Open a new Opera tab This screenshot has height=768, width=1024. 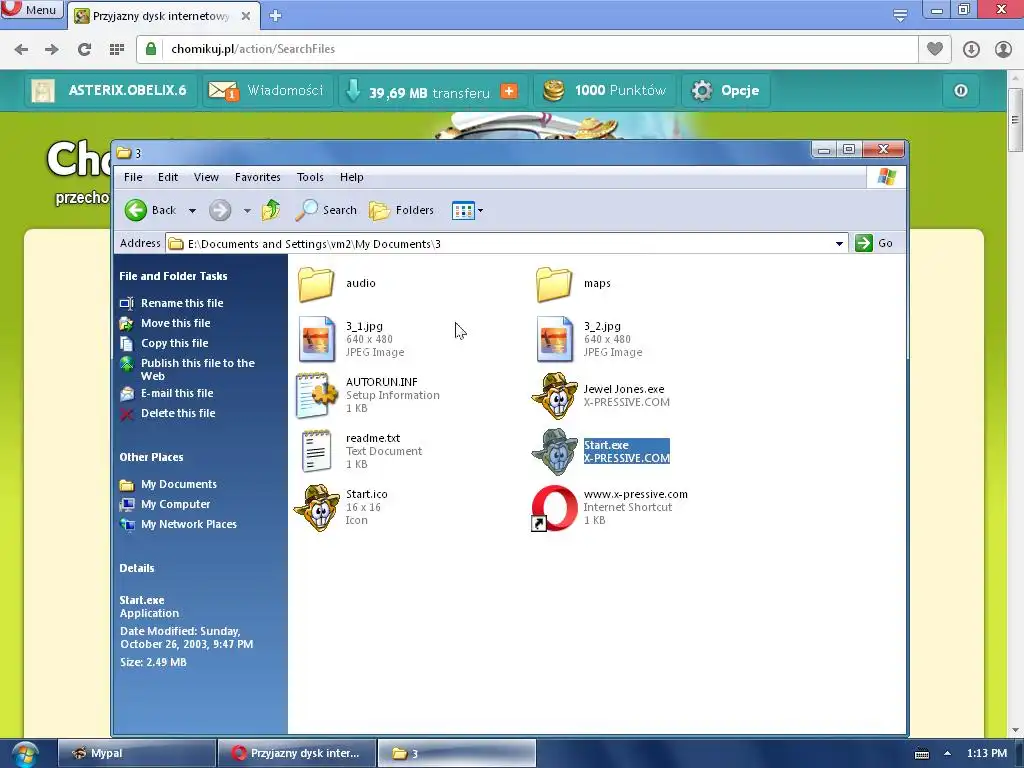pyautogui.click(x=276, y=16)
